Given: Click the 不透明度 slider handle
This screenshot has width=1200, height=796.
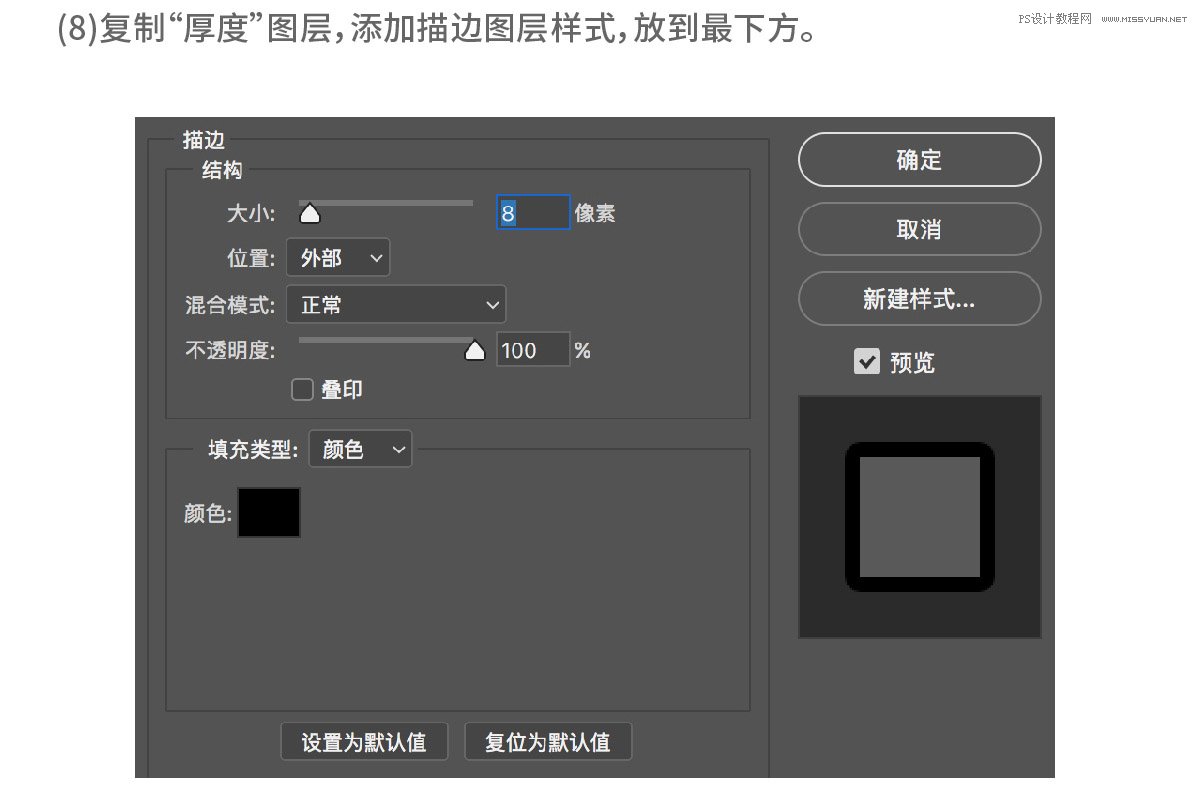Looking at the screenshot, I should 475,350.
